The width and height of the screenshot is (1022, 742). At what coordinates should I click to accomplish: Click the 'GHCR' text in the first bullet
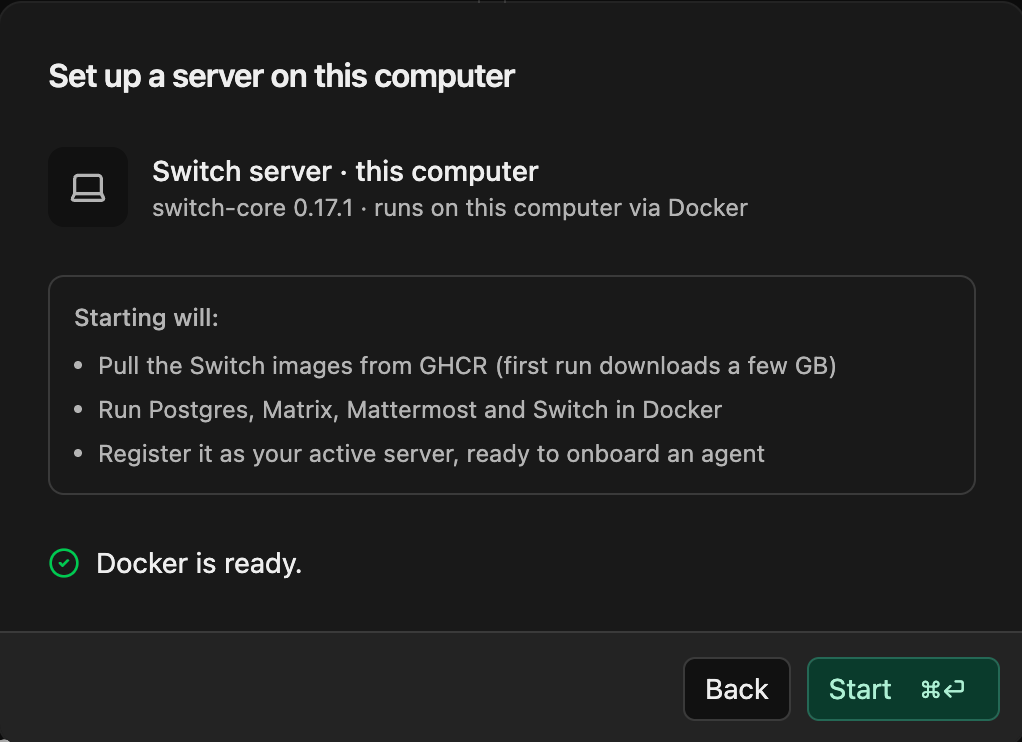tap(453, 366)
